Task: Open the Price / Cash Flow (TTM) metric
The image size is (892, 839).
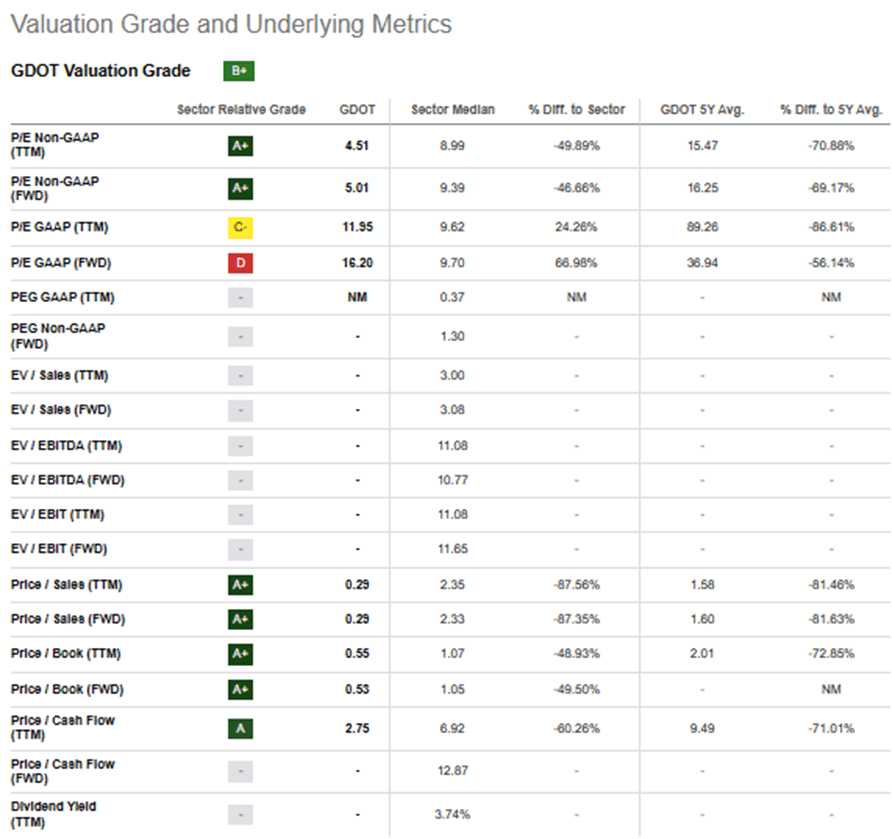Action: 63,728
